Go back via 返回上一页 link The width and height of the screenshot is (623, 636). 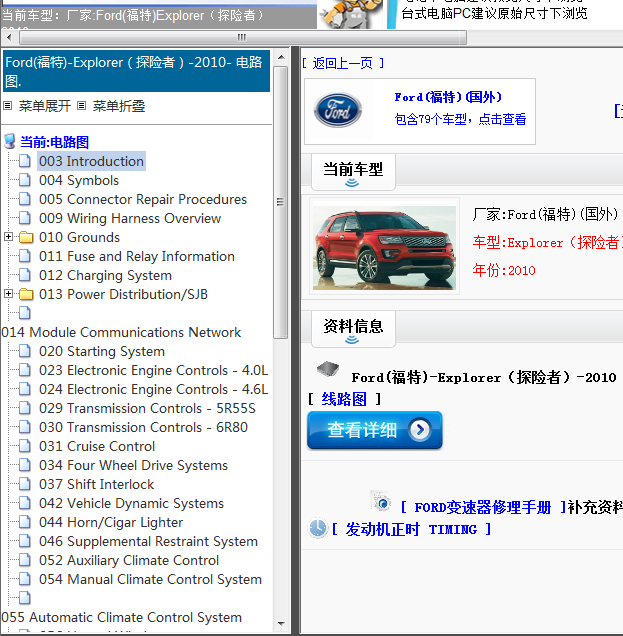pyautogui.click(x=343, y=63)
